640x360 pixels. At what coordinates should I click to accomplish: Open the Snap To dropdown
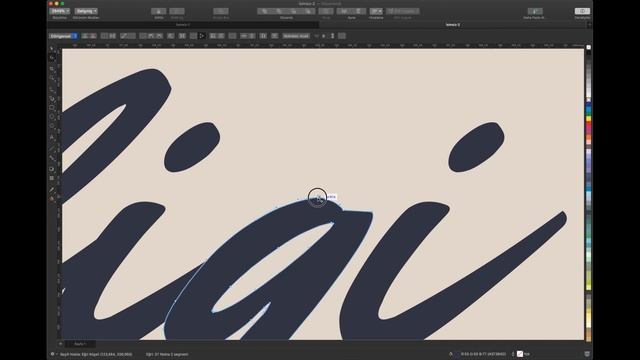tap(376, 11)
